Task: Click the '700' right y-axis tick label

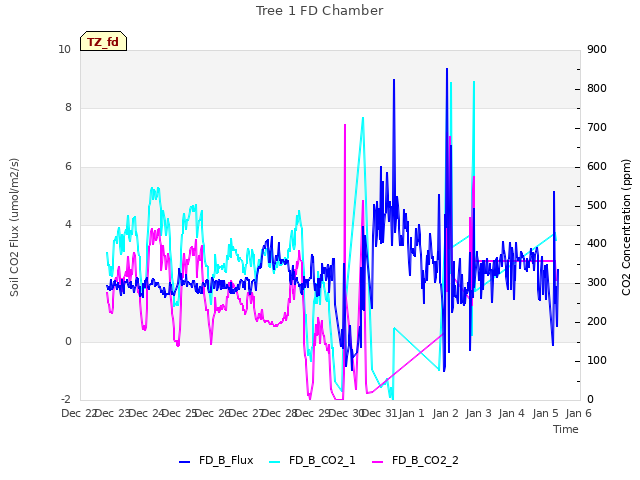Action: tap(597, 127)
